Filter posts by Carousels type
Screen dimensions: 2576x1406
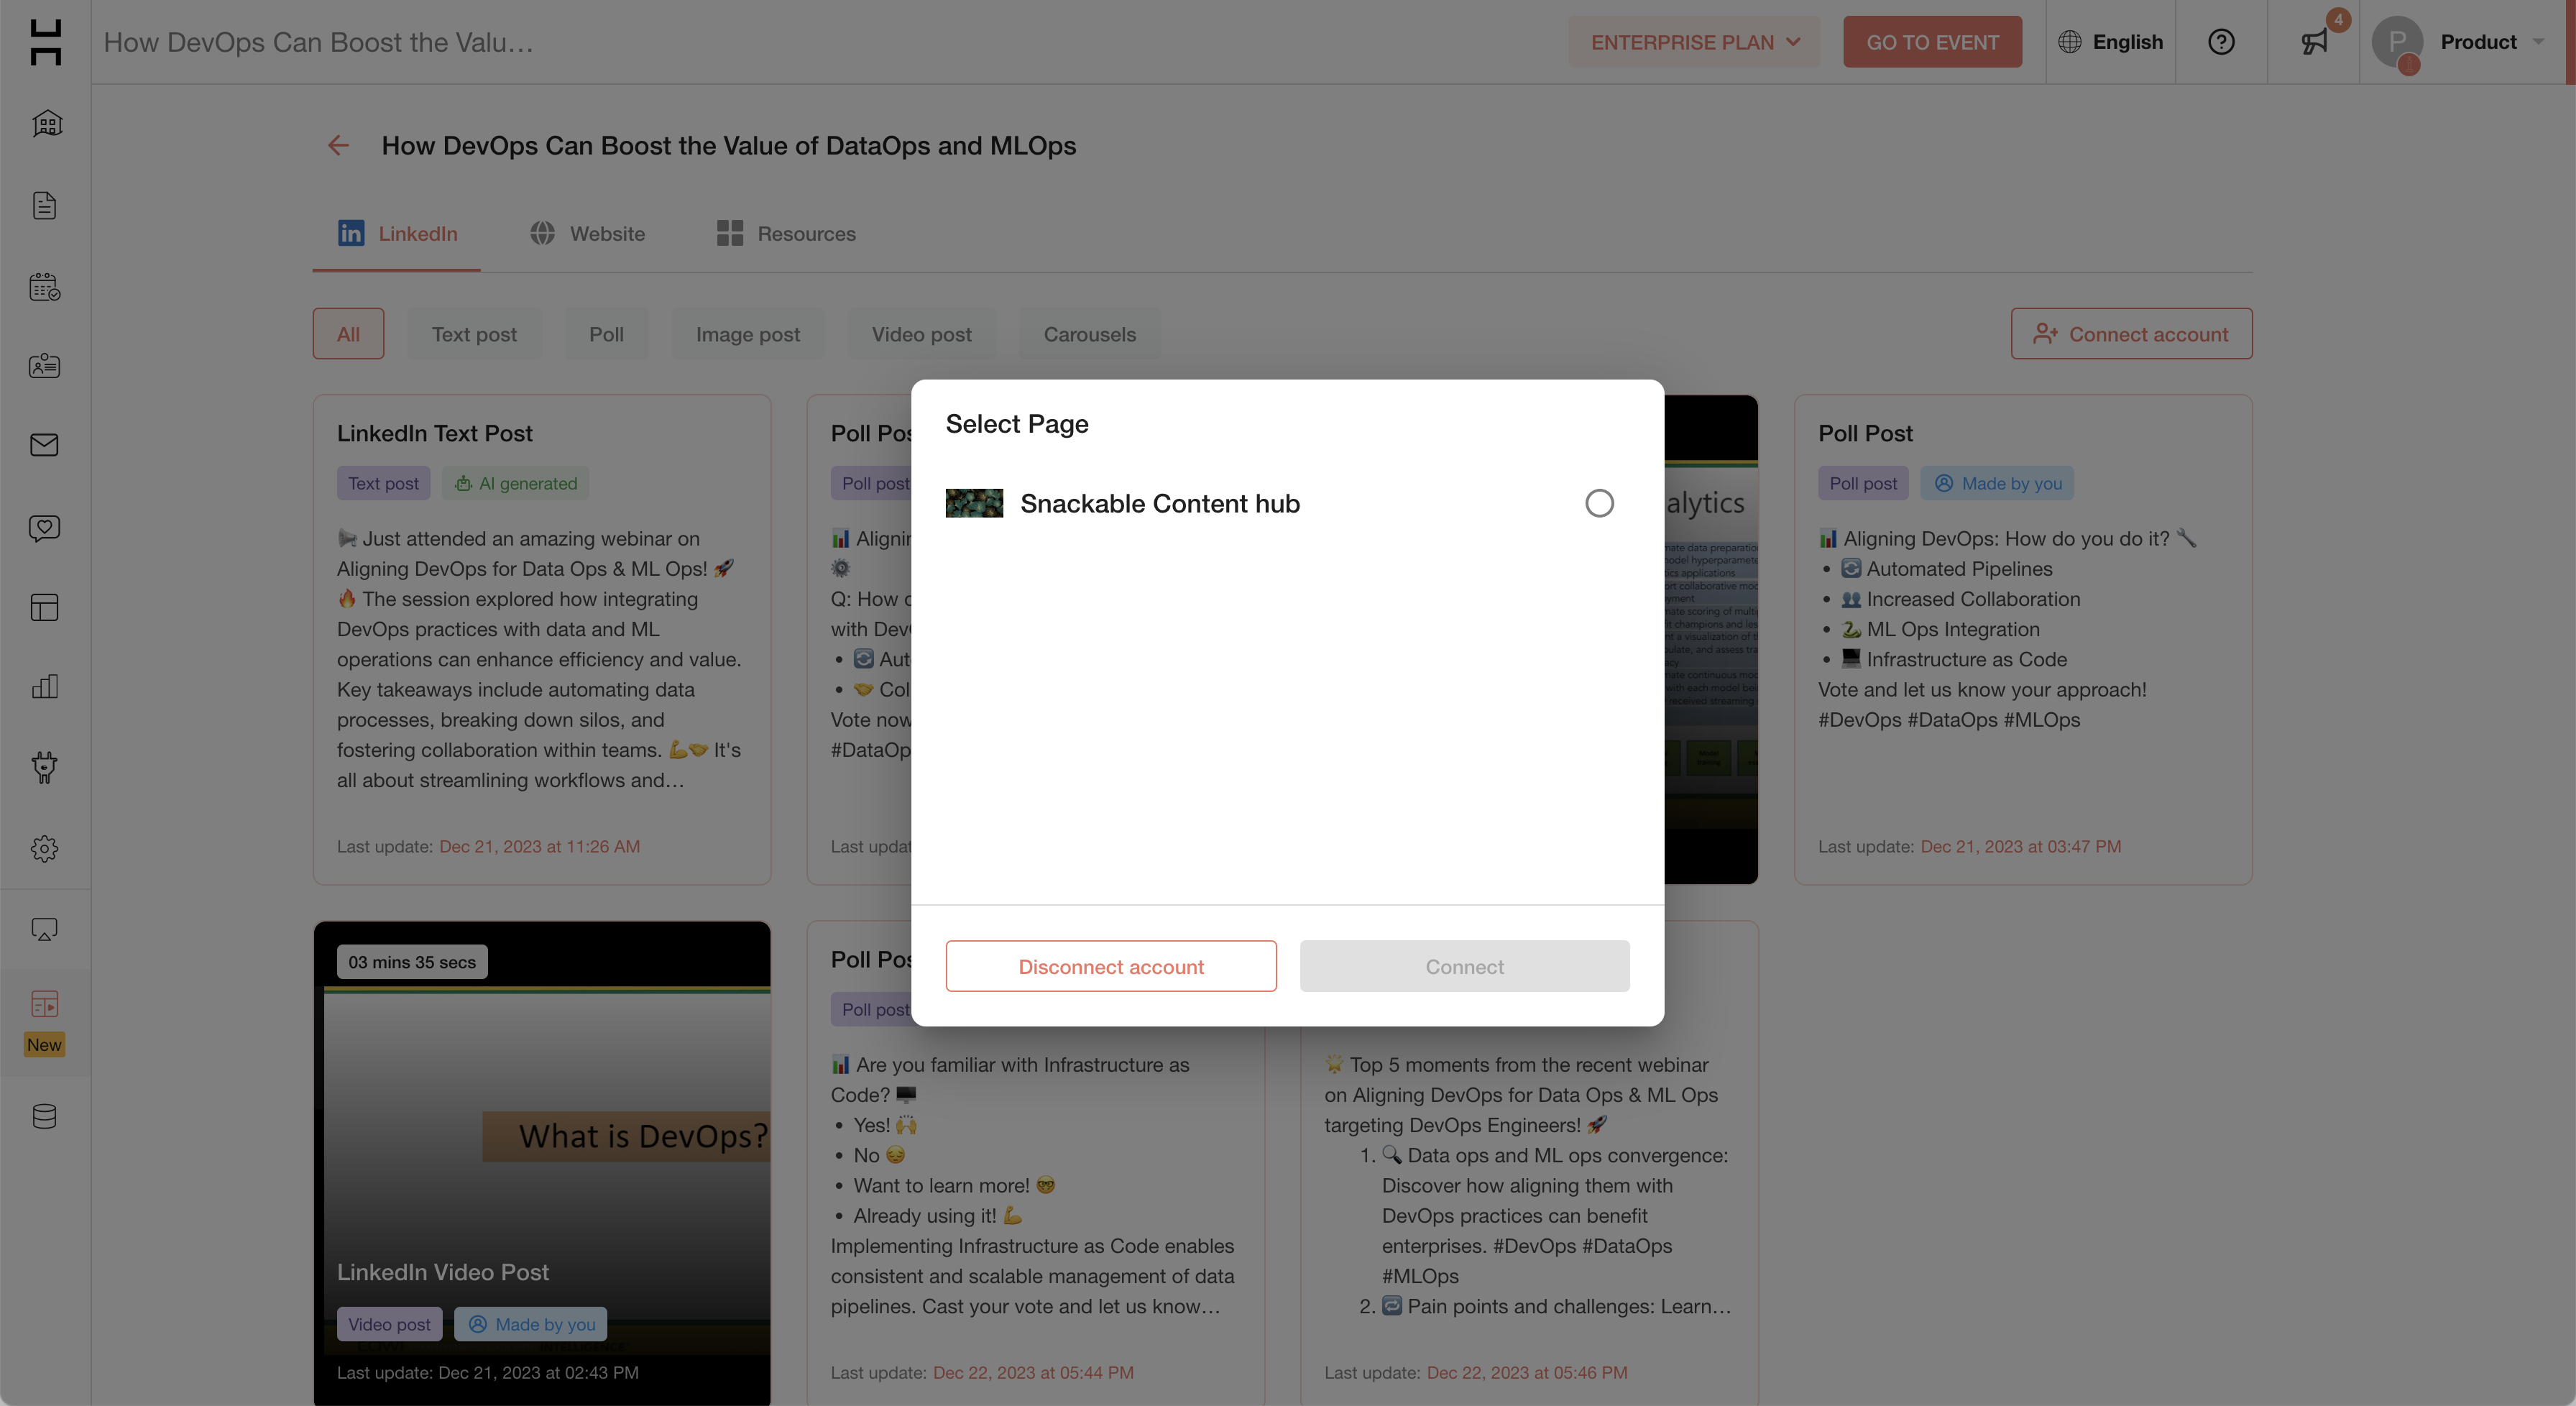(1089, 334)
